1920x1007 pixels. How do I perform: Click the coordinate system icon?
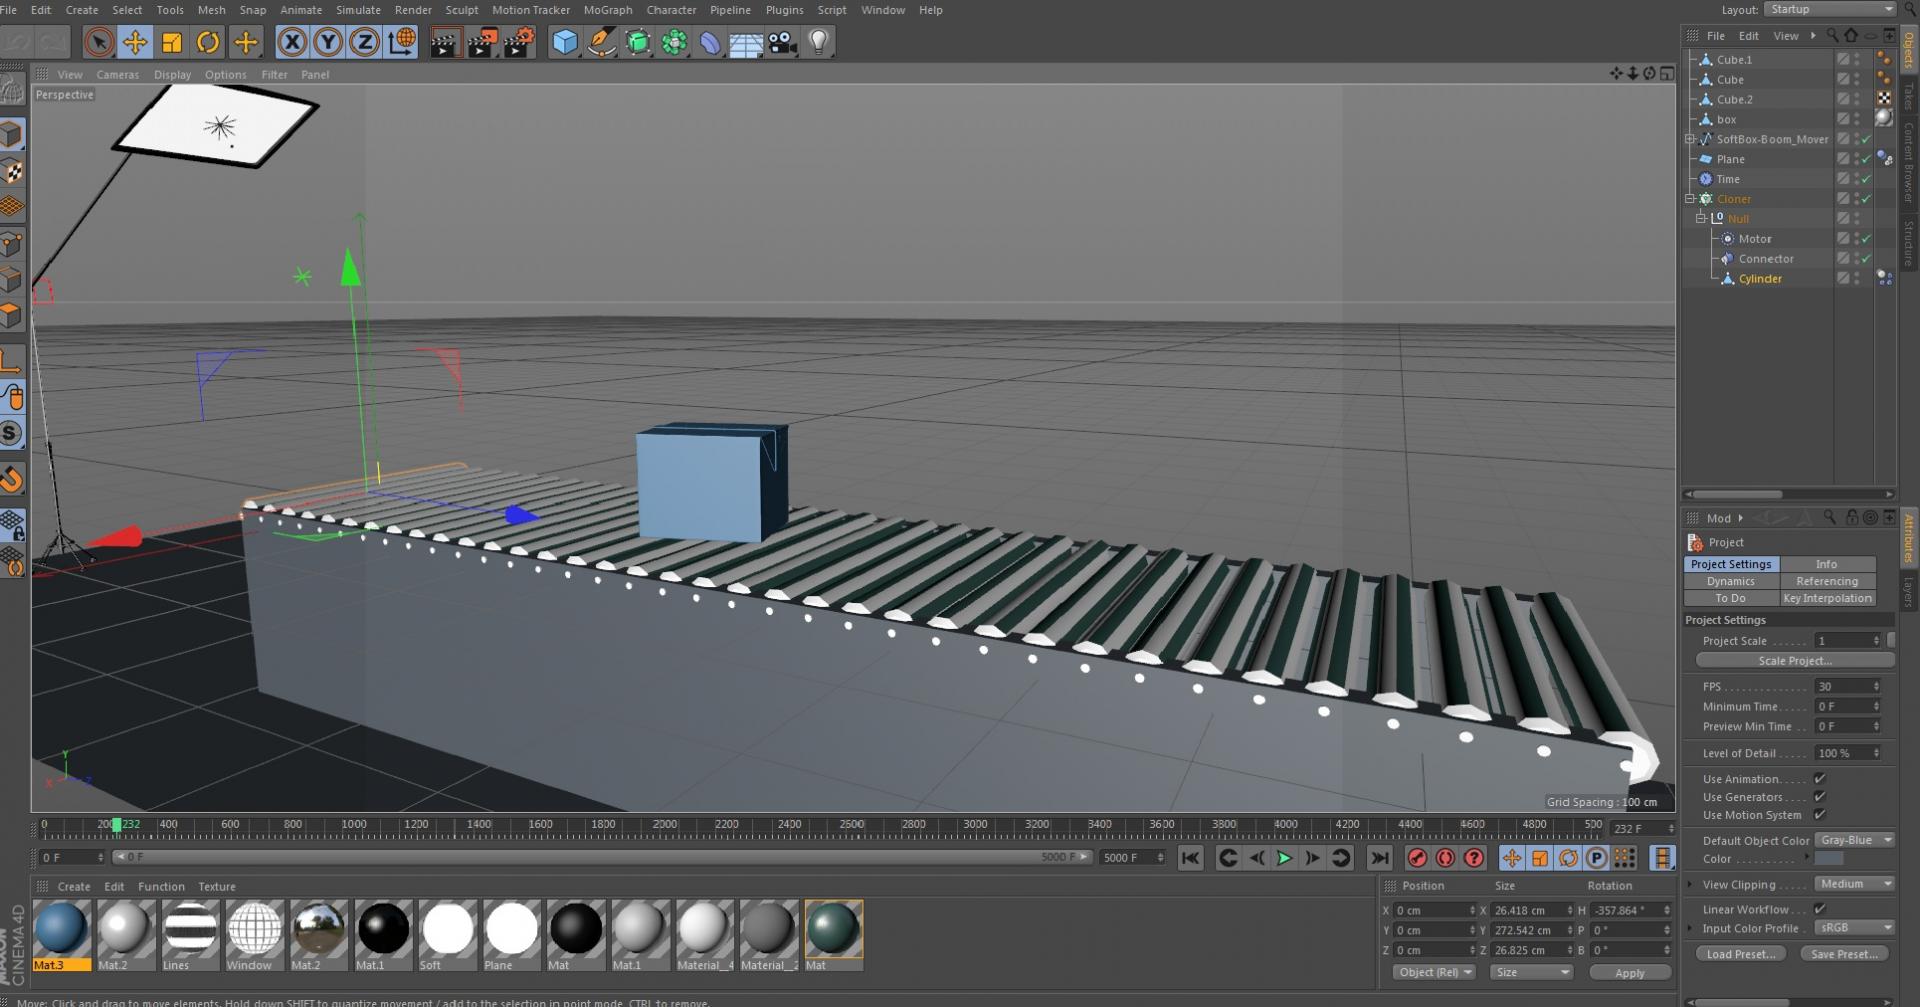pyautogui.click(x=401, y=42)
